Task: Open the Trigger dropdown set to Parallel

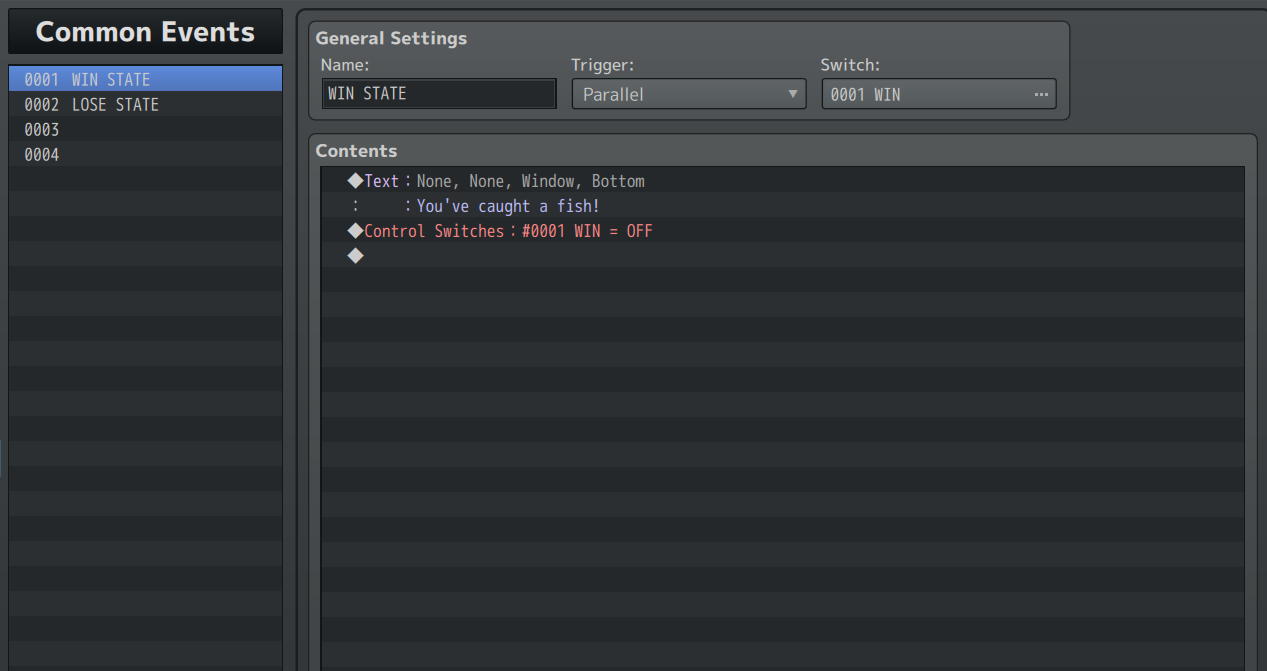Action: pos(689,94)
